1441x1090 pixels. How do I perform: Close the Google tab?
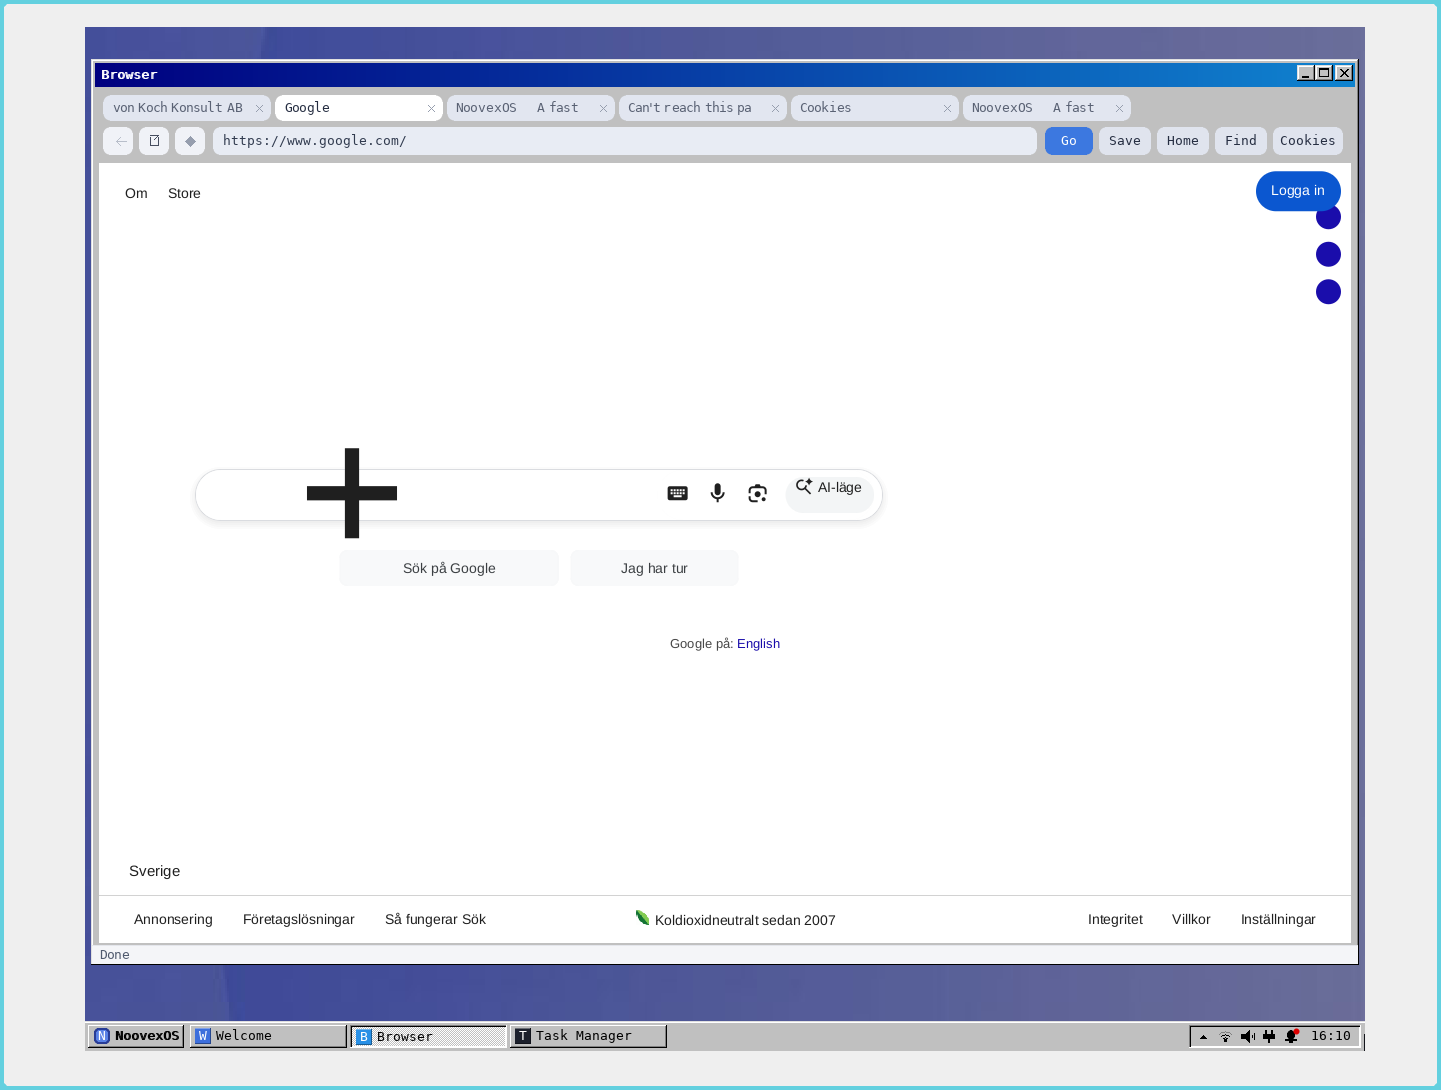[x=431, y=108]
